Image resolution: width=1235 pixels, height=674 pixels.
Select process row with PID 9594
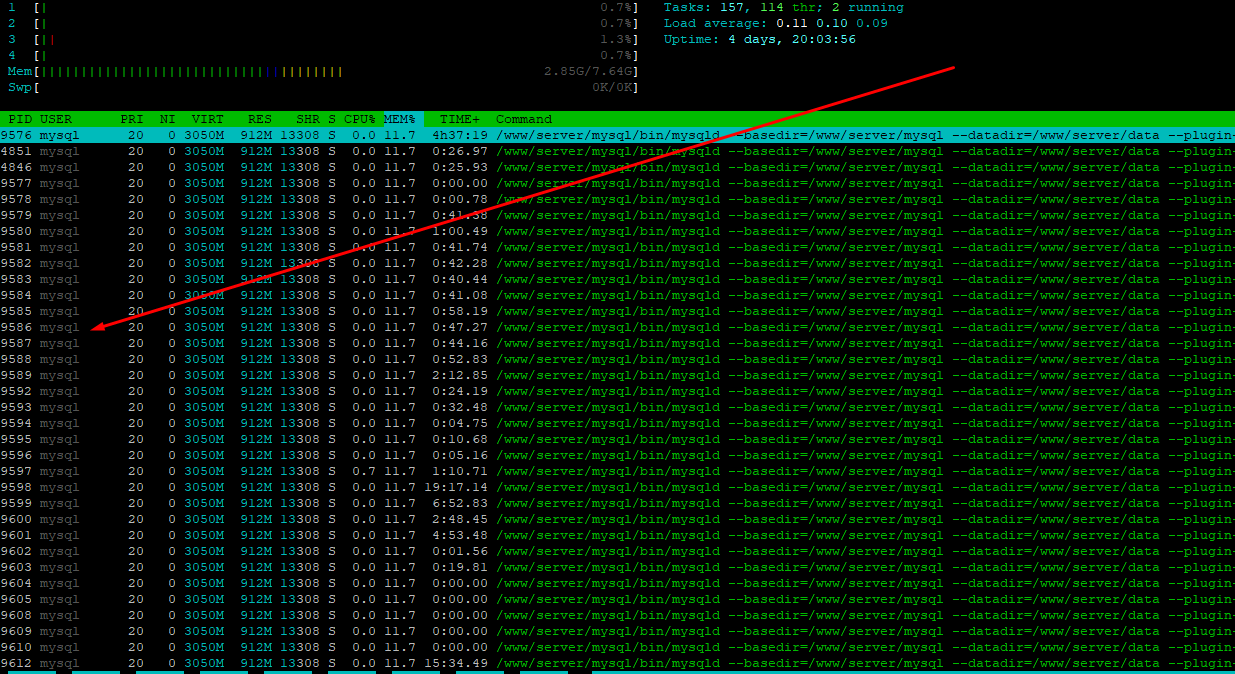[617, 423]
